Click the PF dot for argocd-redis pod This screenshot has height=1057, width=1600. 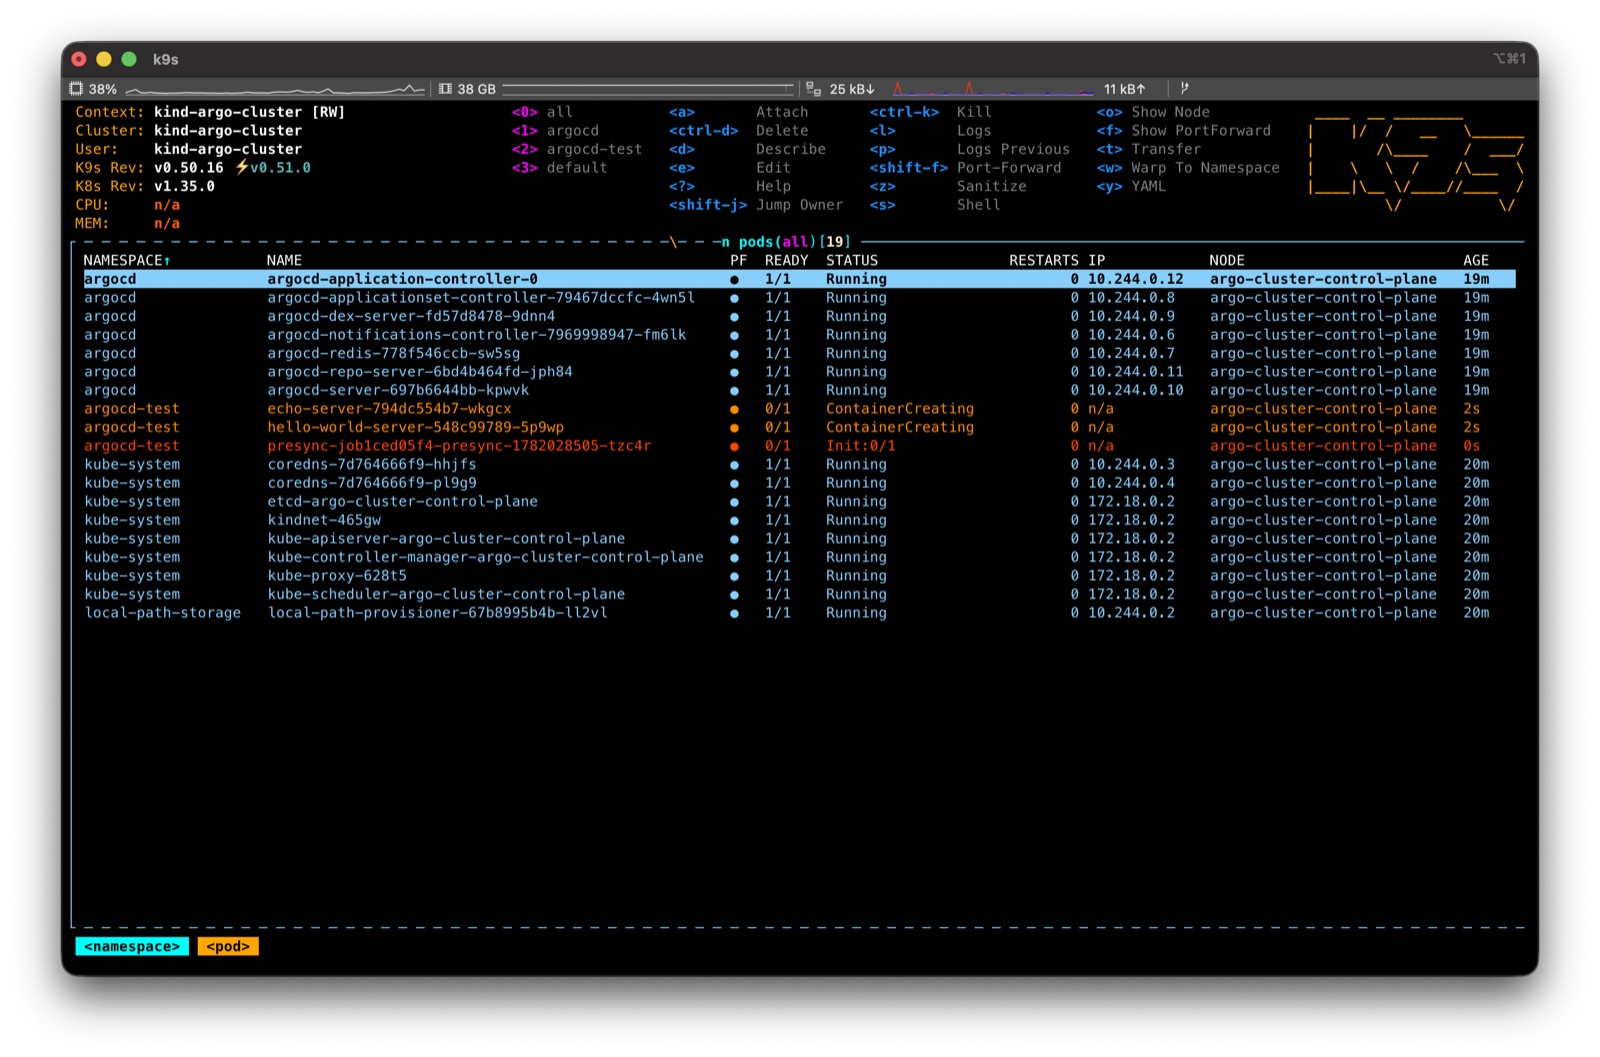[x=734, y=354]
